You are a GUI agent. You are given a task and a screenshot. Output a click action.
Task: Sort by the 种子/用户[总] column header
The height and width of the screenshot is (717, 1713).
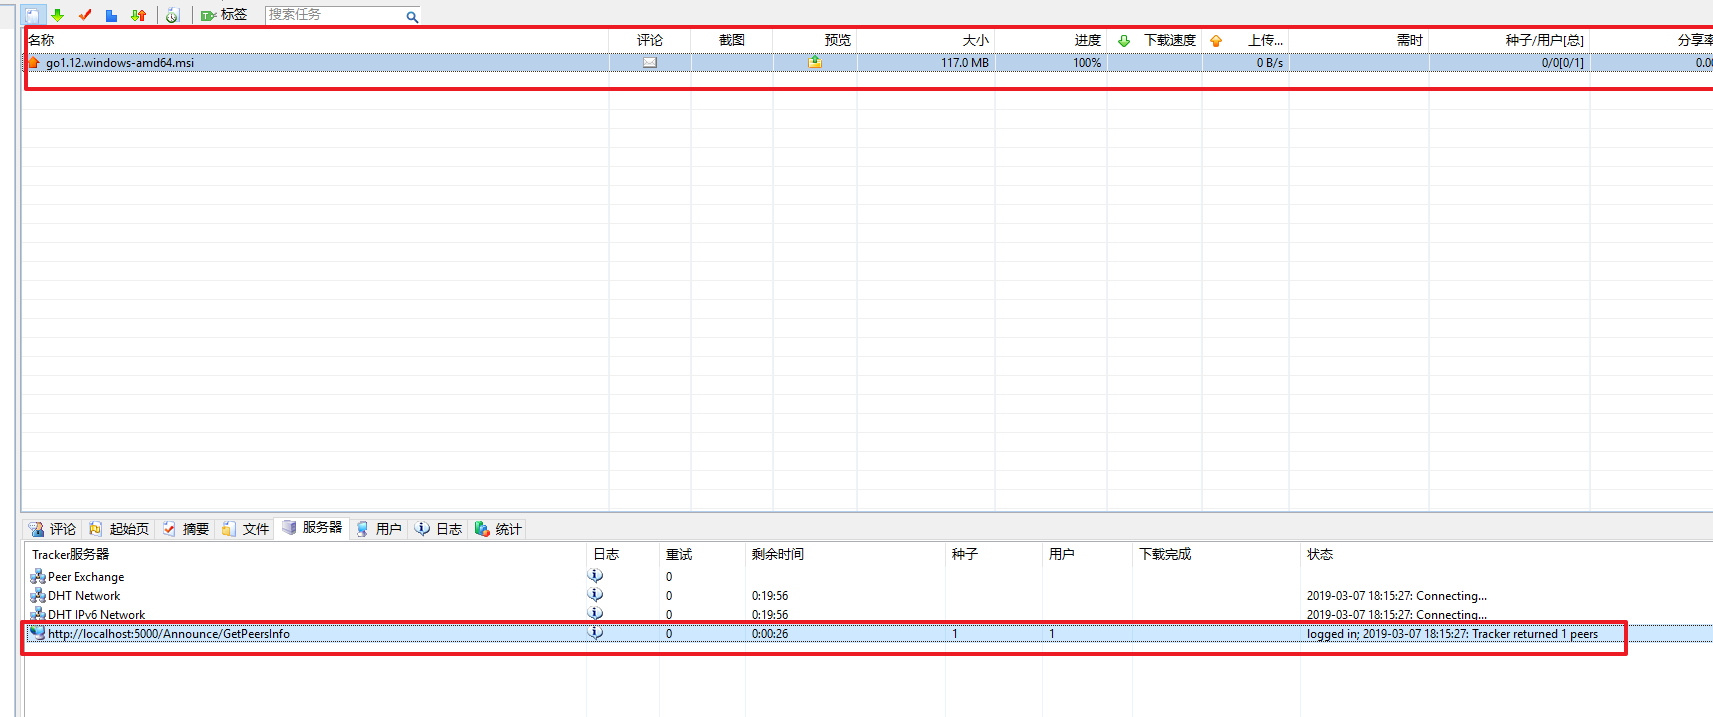pyautogui.click(x=1545, y=40)
